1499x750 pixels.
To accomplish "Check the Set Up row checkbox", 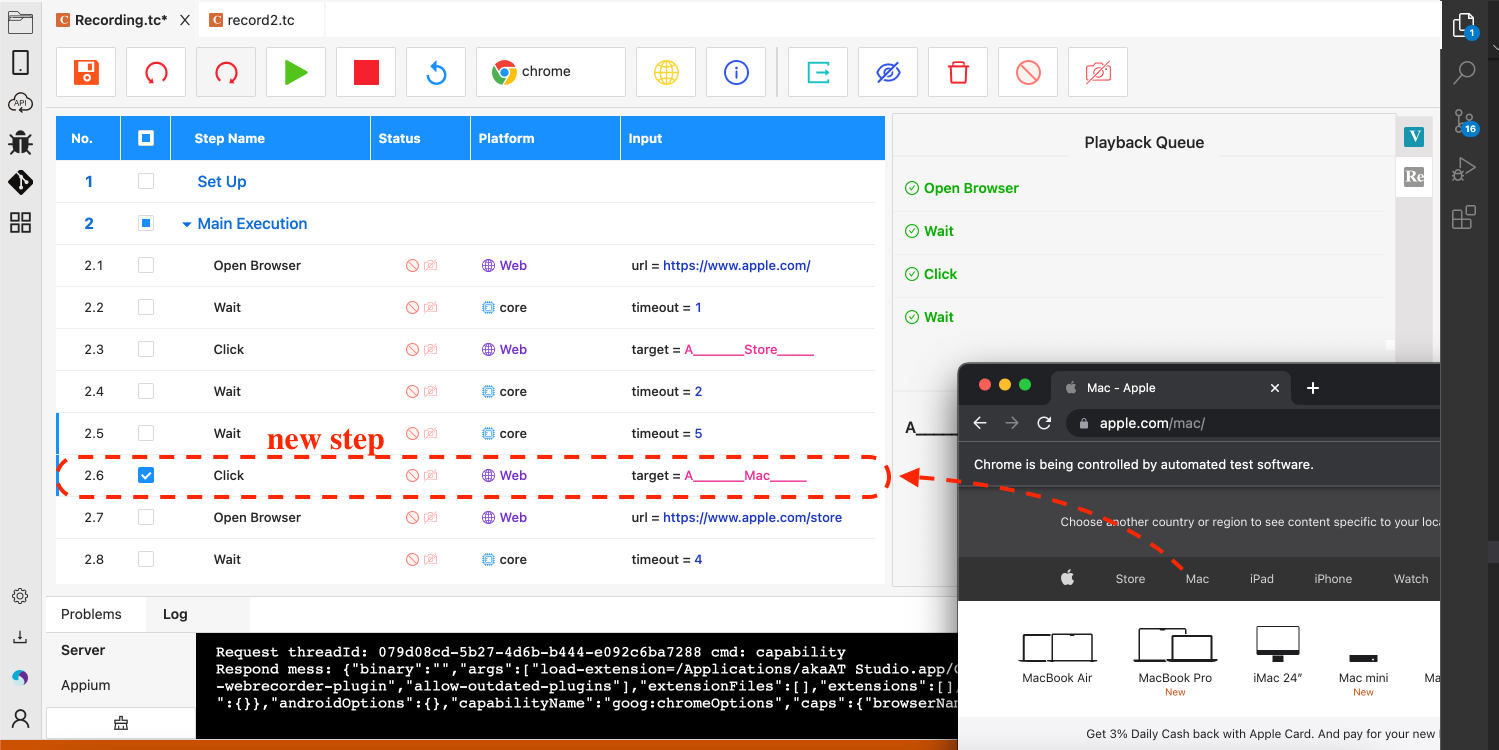I will [x=146, y=181].
